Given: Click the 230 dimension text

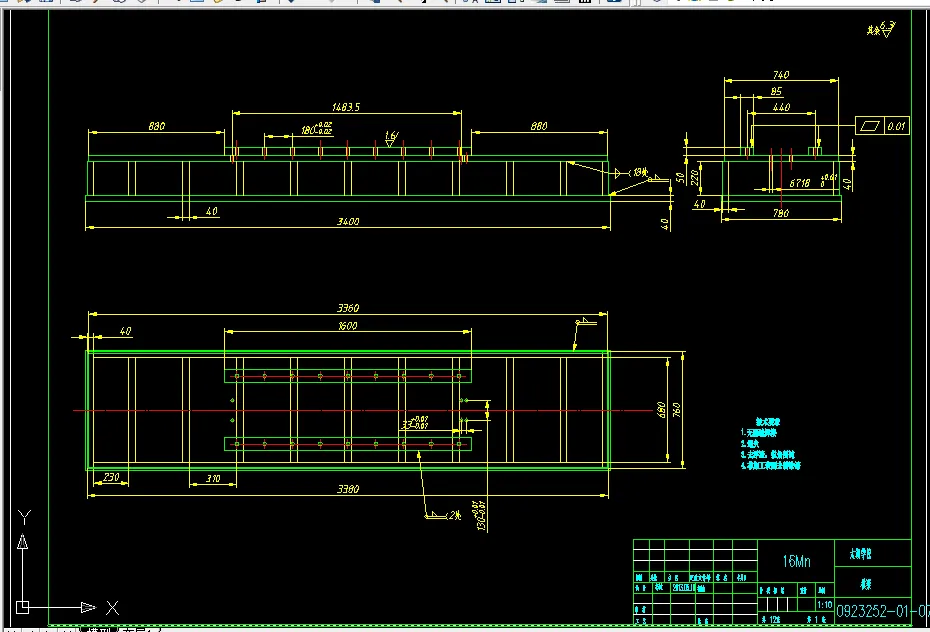Looking at the screenshot, I should (111, 477).
